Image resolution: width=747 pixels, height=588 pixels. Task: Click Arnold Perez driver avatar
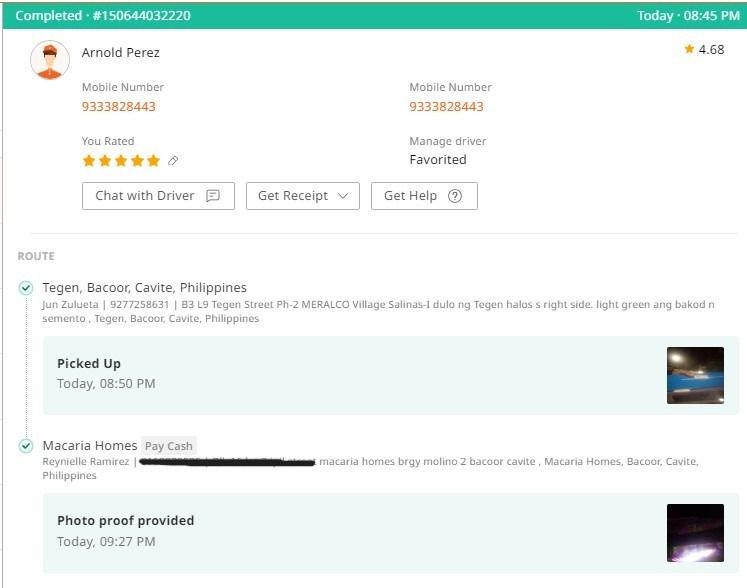pyautogui.click(x=50, y=60)
